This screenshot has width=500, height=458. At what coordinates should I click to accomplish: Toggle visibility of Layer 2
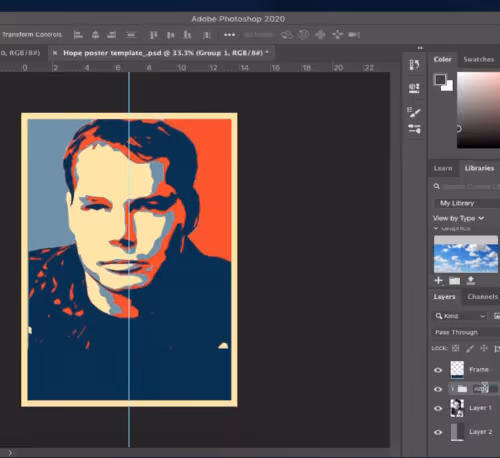(438, 432)
